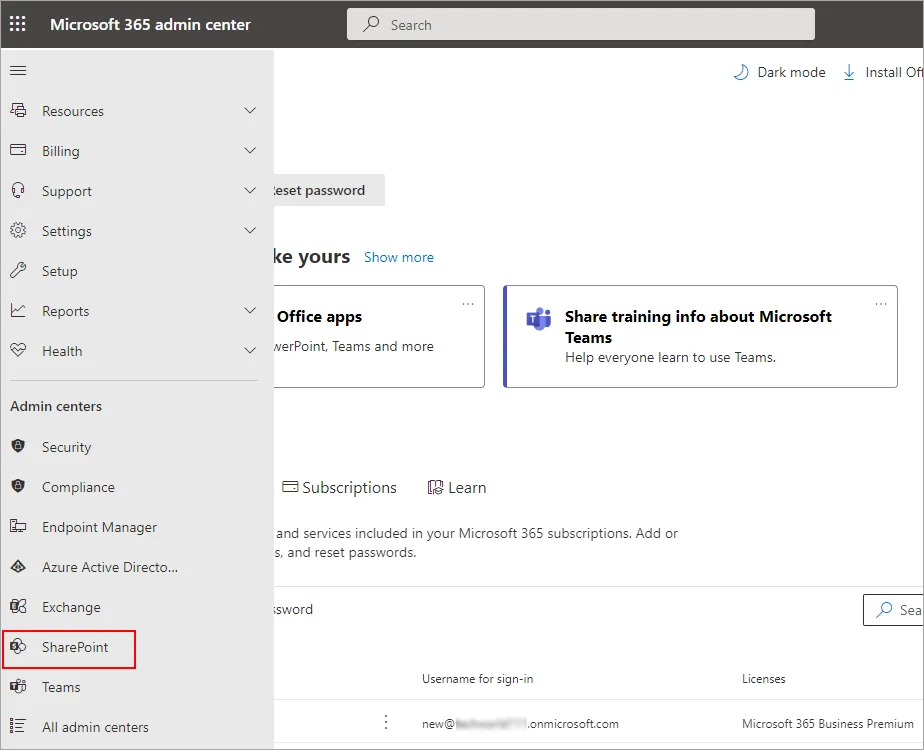Switch to the Subscriptions tab
Viewport: 924px width, 750px height.
point(339,488)
